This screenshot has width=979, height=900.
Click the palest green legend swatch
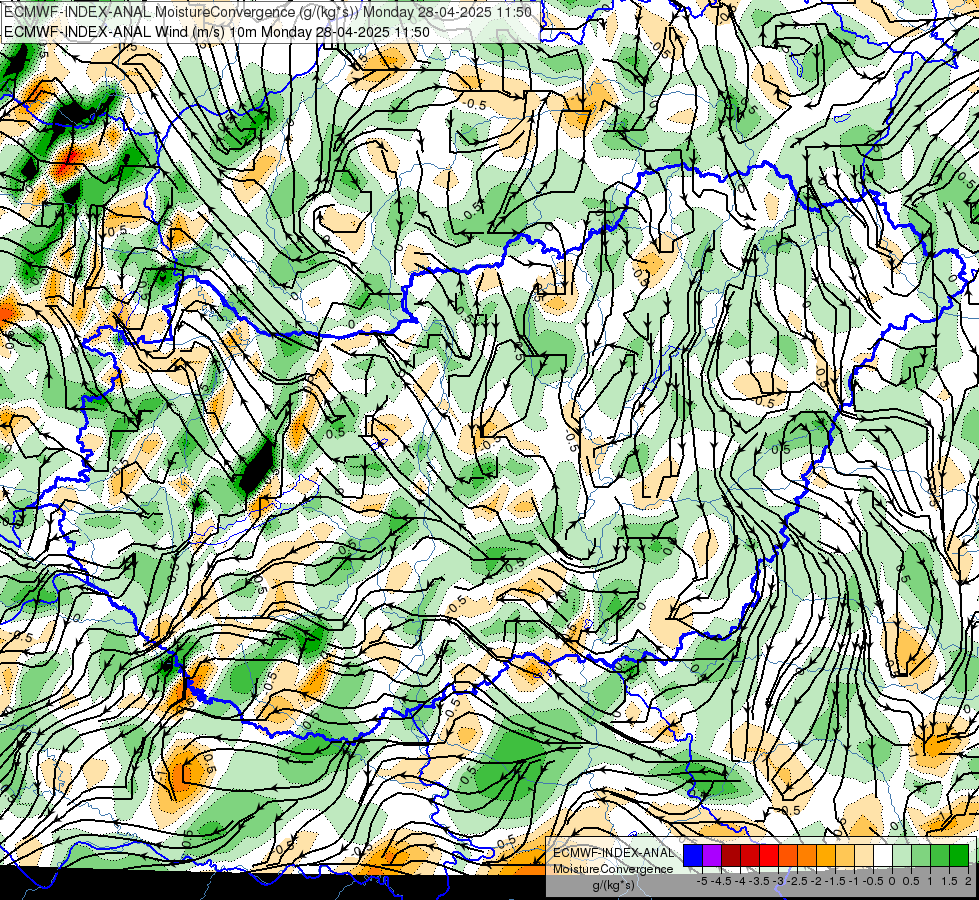(902, 856)
